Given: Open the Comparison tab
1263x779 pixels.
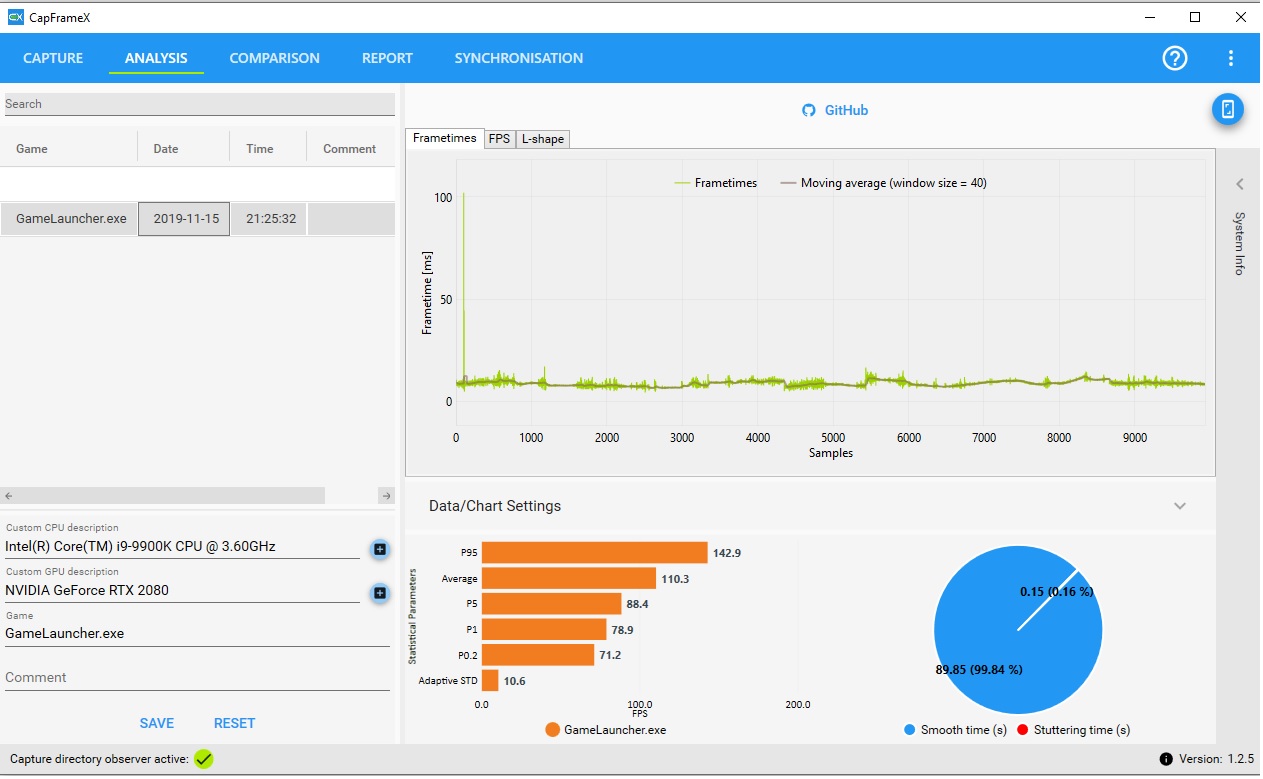Looking at the screenshot, I should (x=275, y=58).
